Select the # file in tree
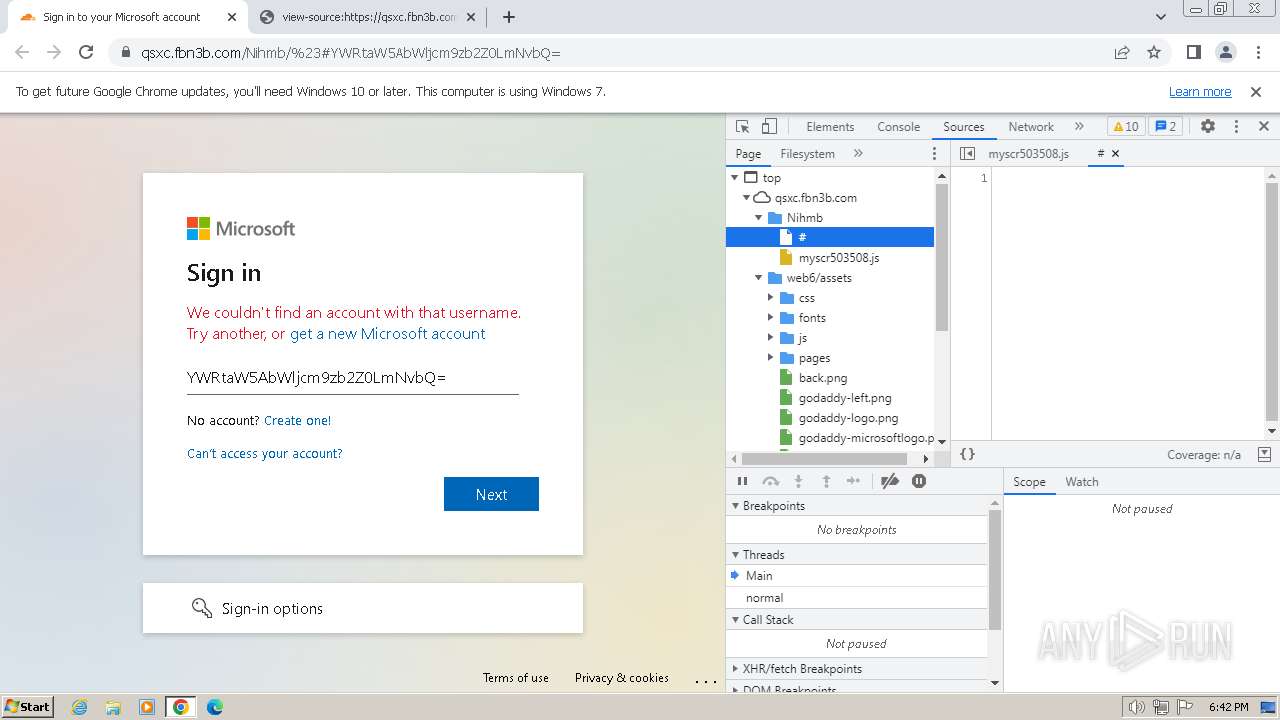Viewport: 1280px width, 720px height. (x=830, y=238)
